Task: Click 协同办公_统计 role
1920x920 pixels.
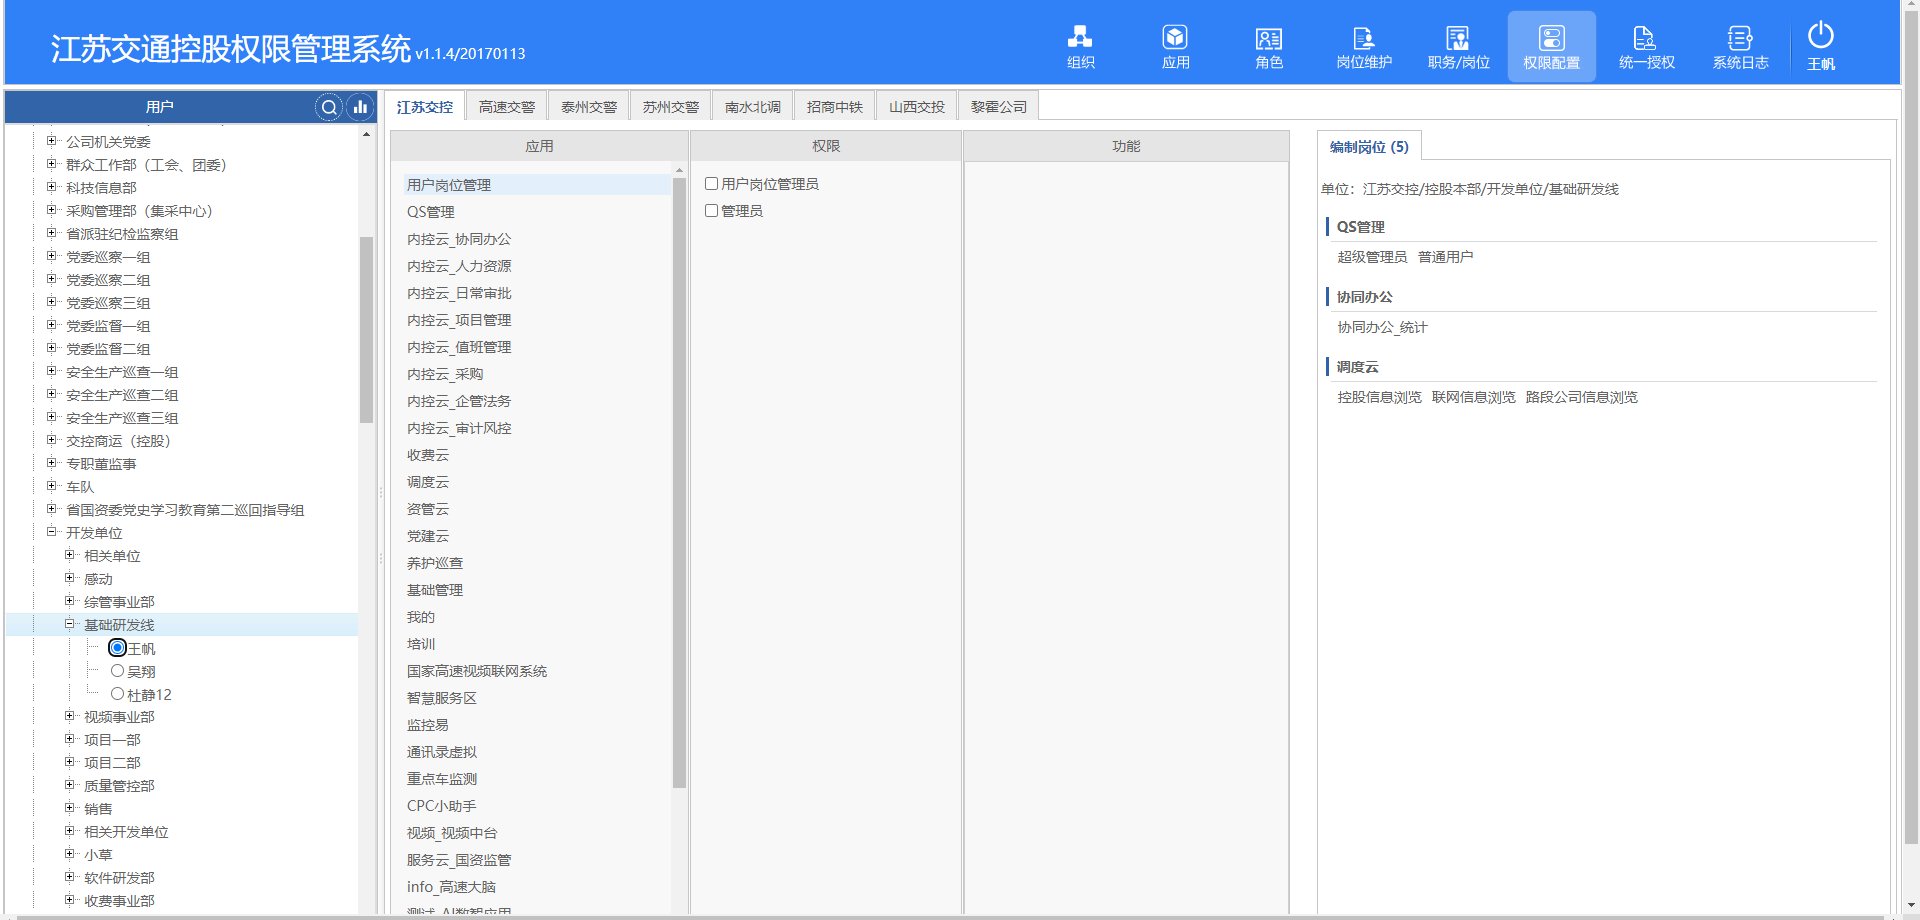Action: tap(1382, 327)
